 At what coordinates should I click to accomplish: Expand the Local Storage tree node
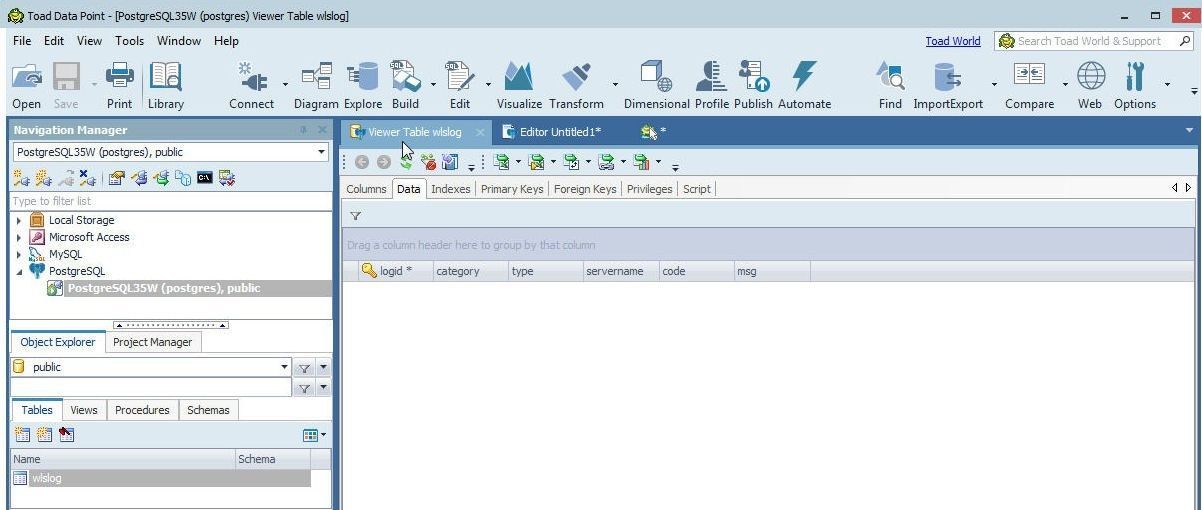coord(19,220)
